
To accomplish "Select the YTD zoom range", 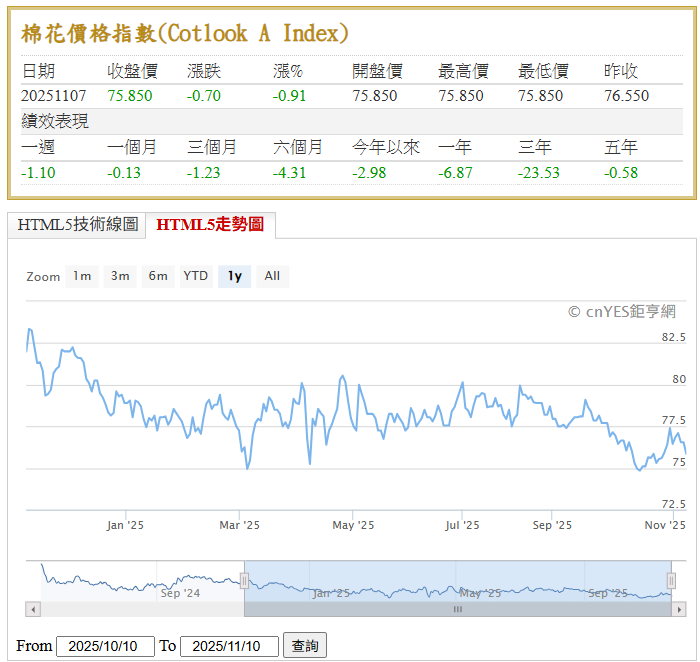I will click(196, 276).
